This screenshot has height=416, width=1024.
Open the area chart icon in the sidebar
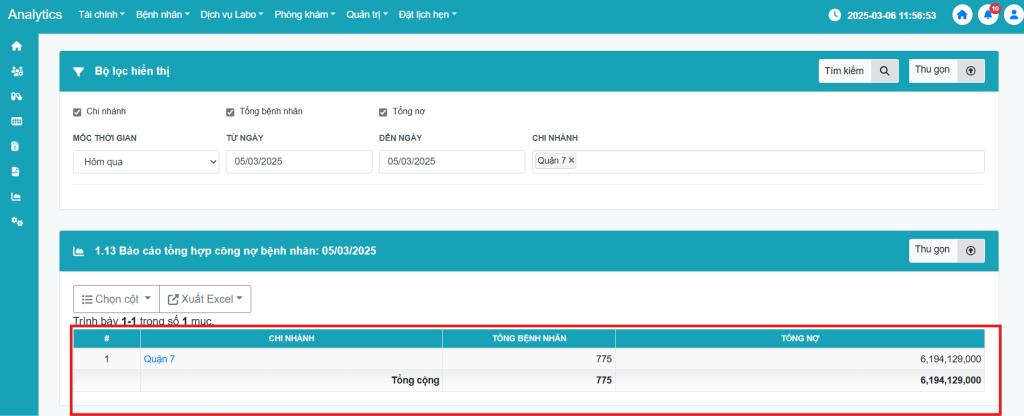16,196
